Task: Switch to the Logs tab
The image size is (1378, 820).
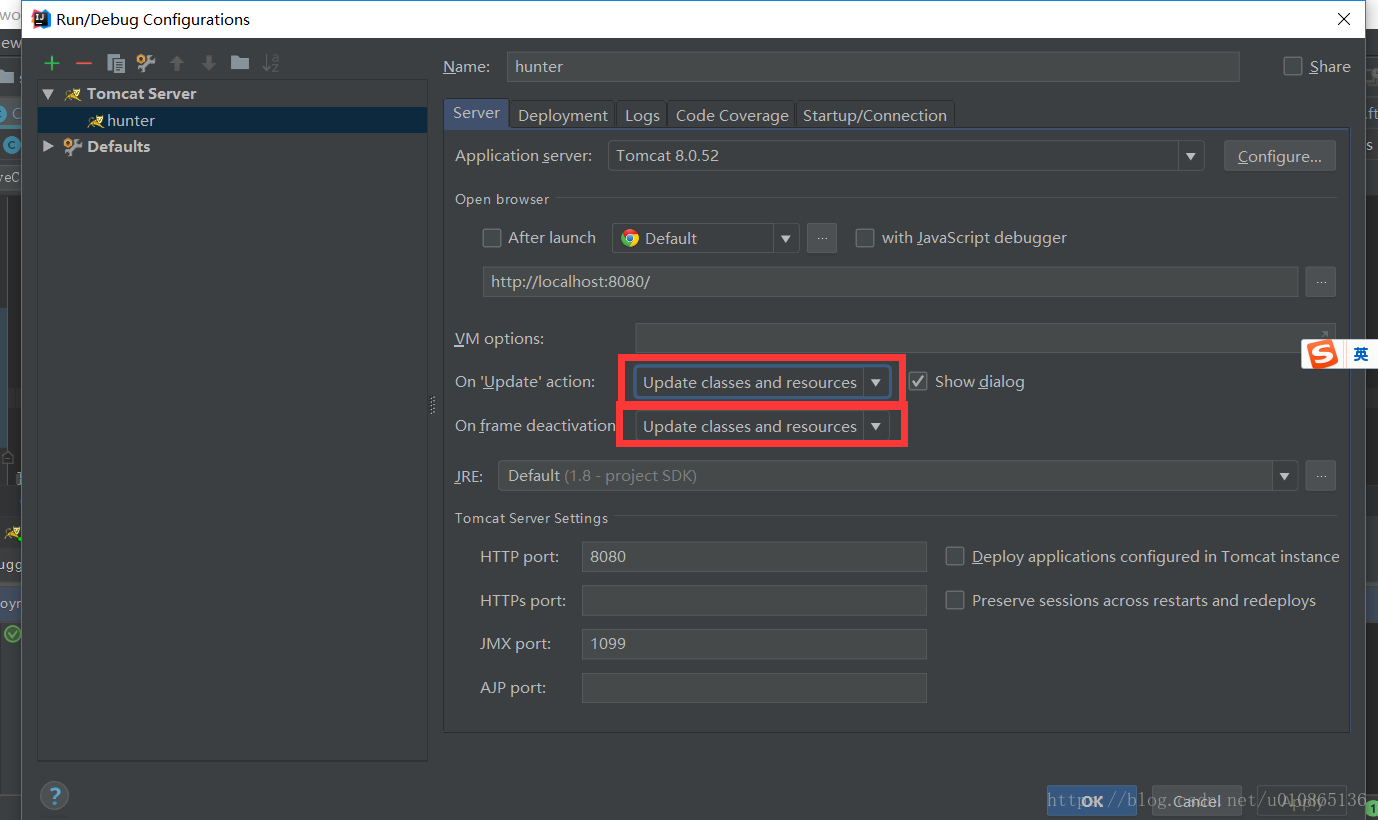Action: [642, 115]
